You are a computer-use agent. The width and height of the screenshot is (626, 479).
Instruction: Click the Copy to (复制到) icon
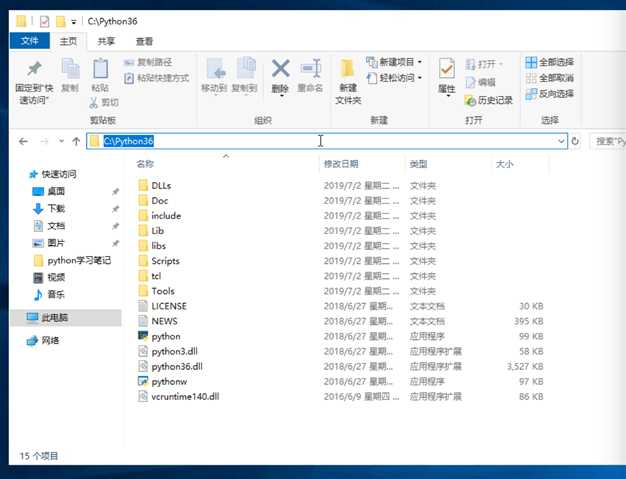(246, 69)
